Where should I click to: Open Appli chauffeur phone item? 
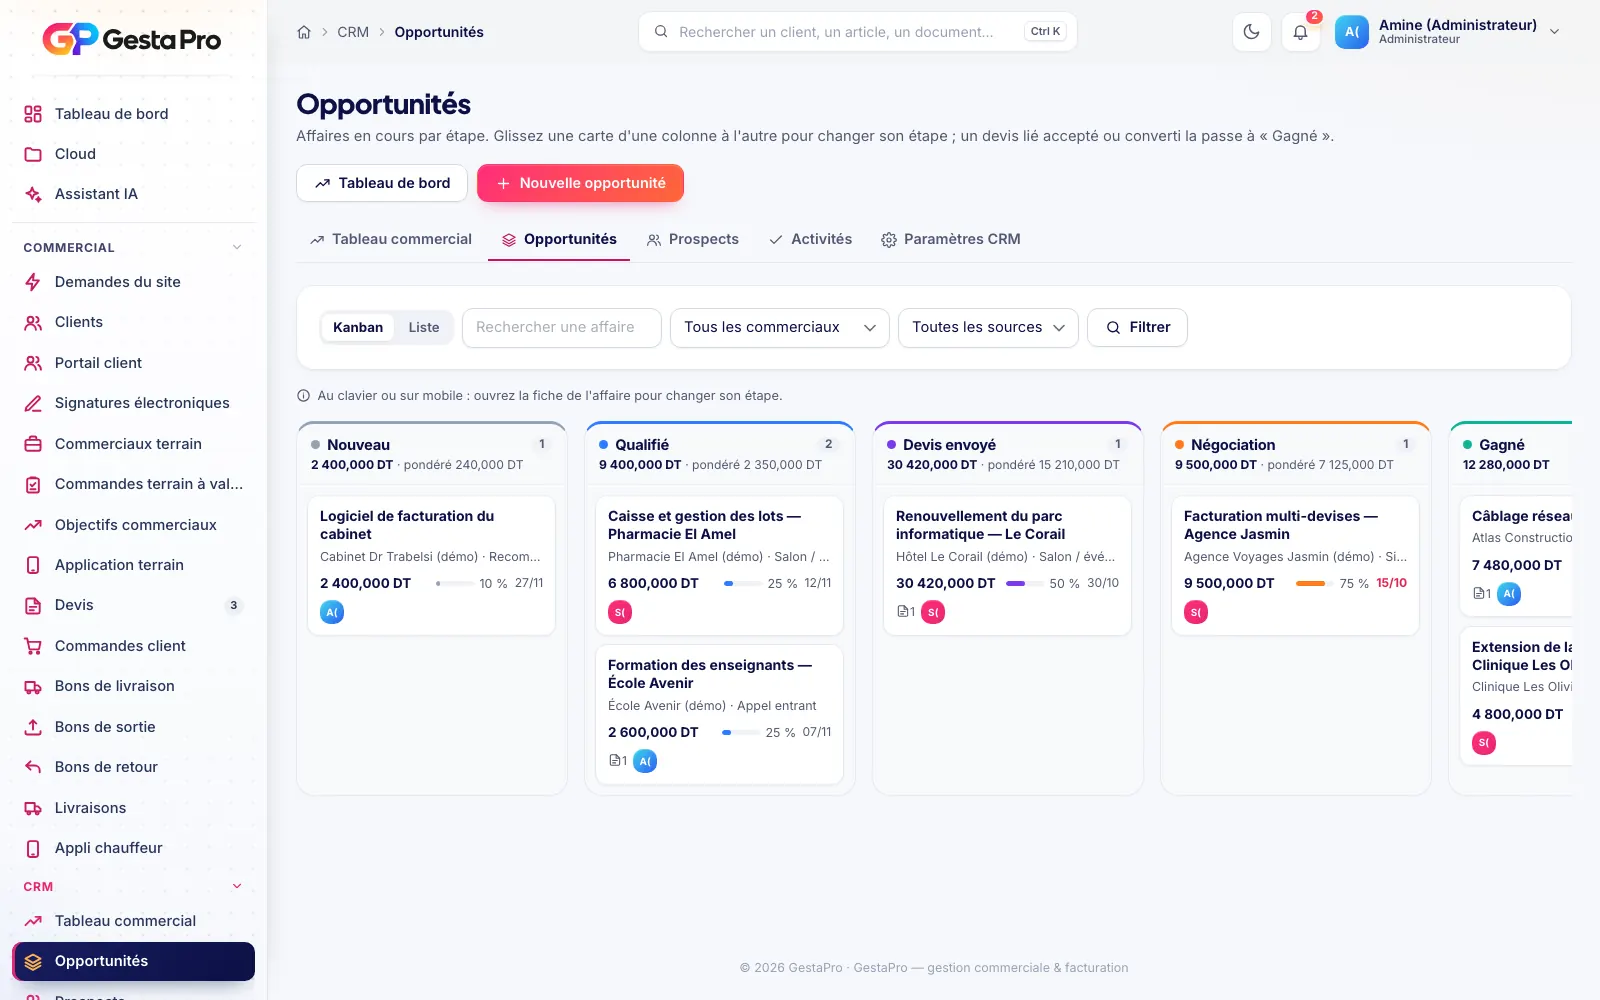click(x=133, y=848)
